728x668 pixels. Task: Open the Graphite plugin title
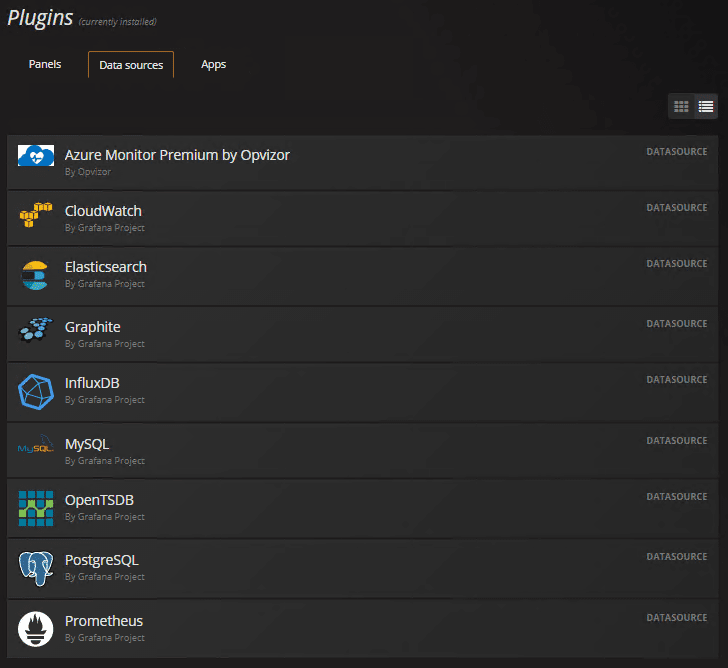click(93, 327)
